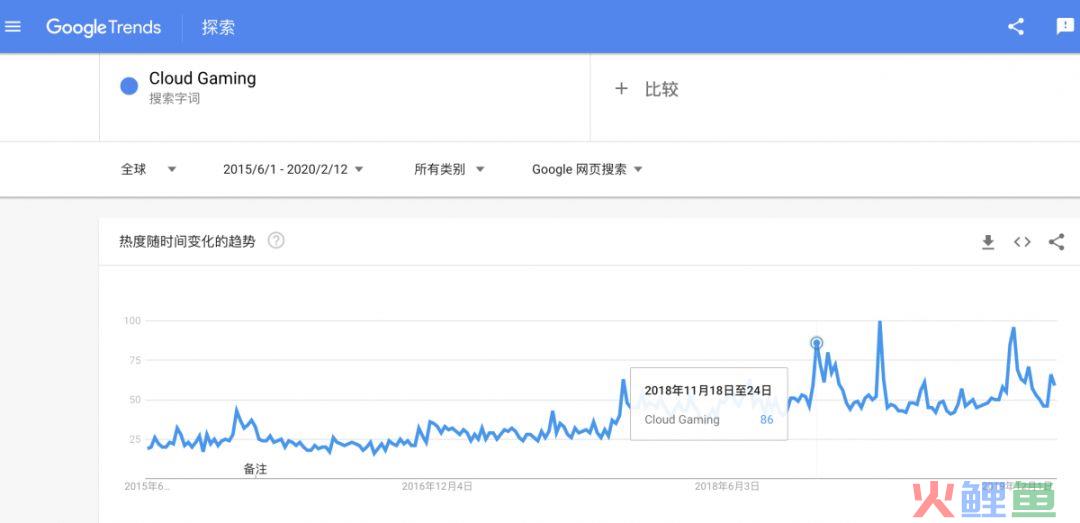
Task: Click the 2018年6月3日 axis label
Action: click(x=727, y=486)
